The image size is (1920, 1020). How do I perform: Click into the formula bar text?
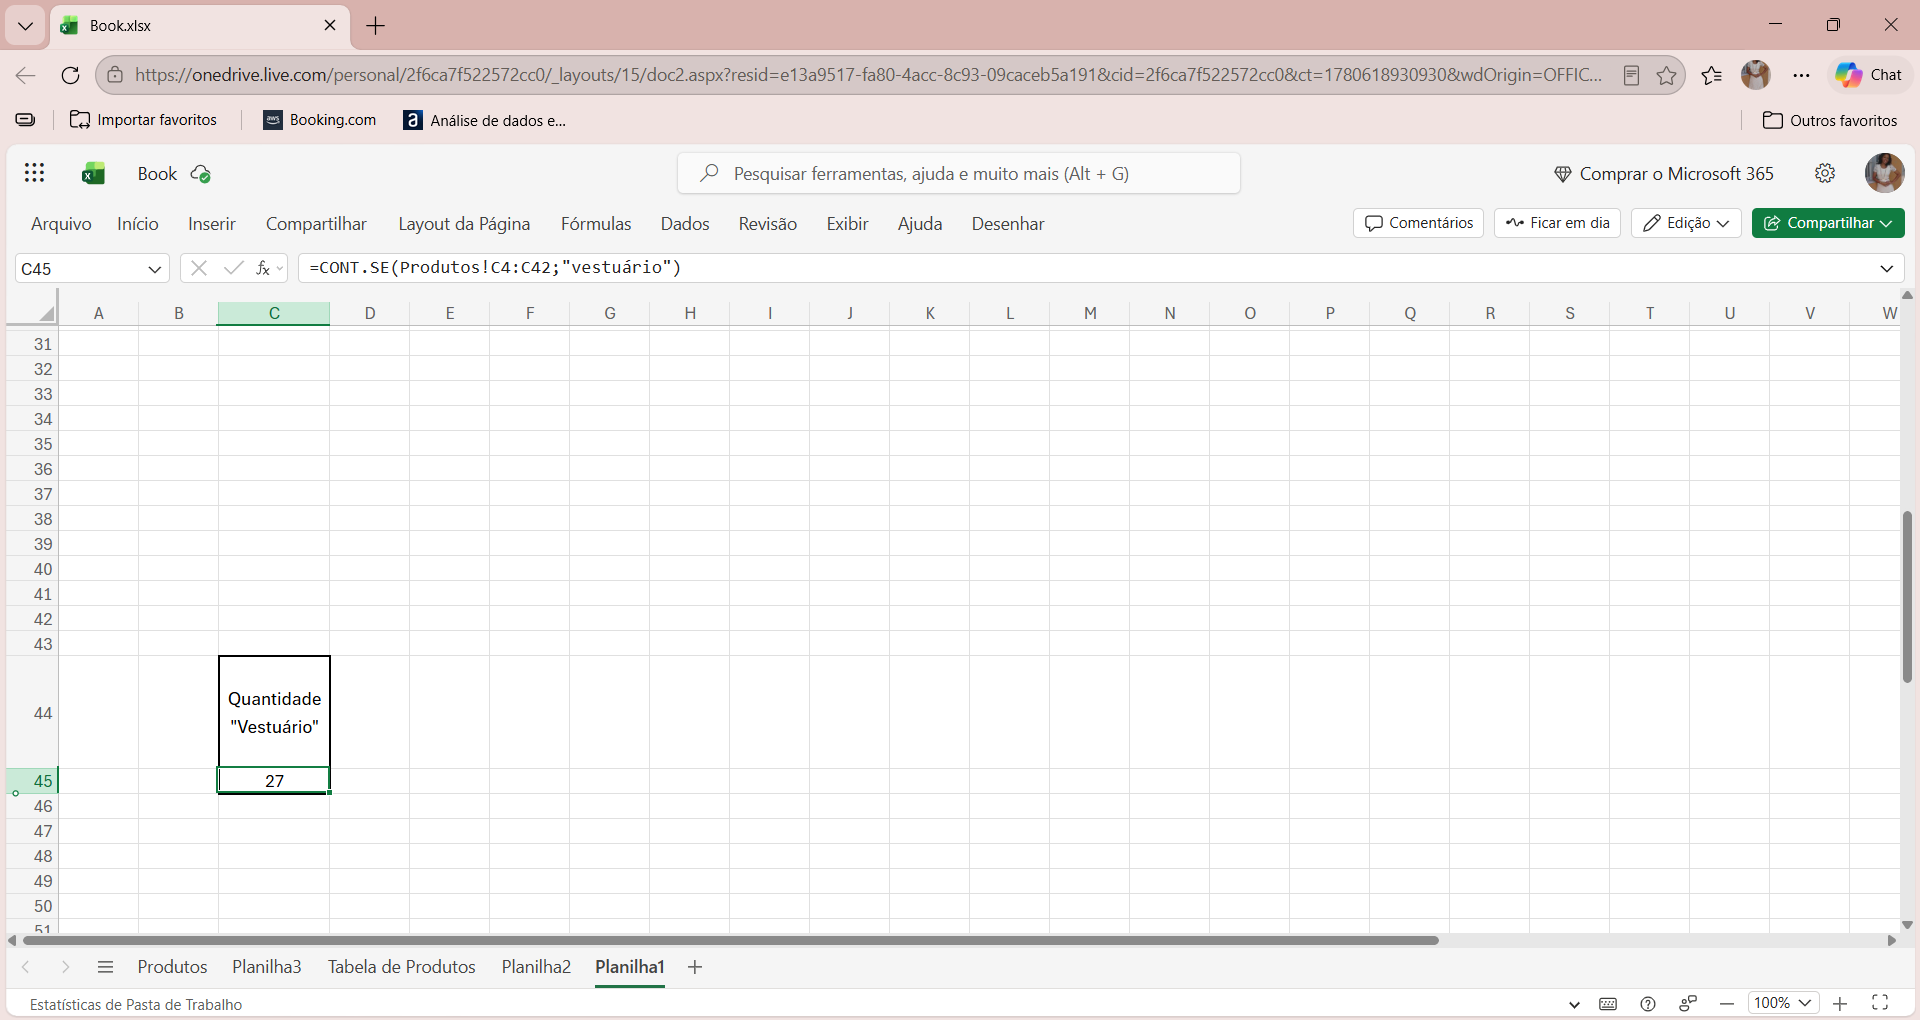[x=495, y=268]
